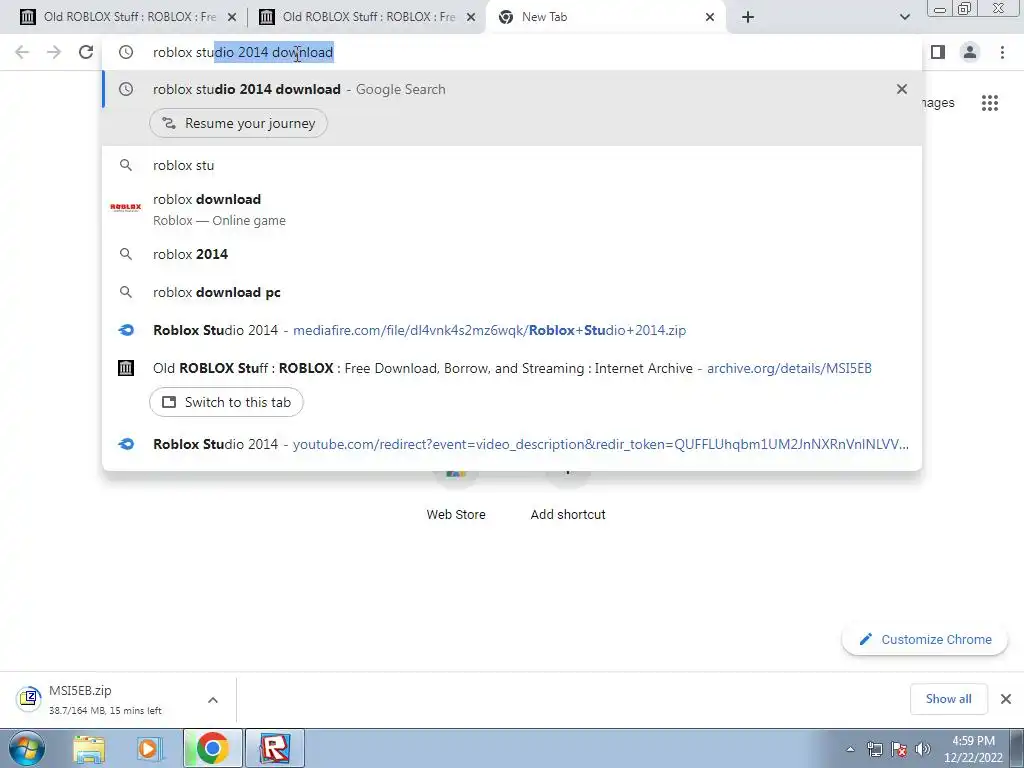Click 'Customize Chrome' button
Screen dimensions: 1024x768
click(925, 639)
